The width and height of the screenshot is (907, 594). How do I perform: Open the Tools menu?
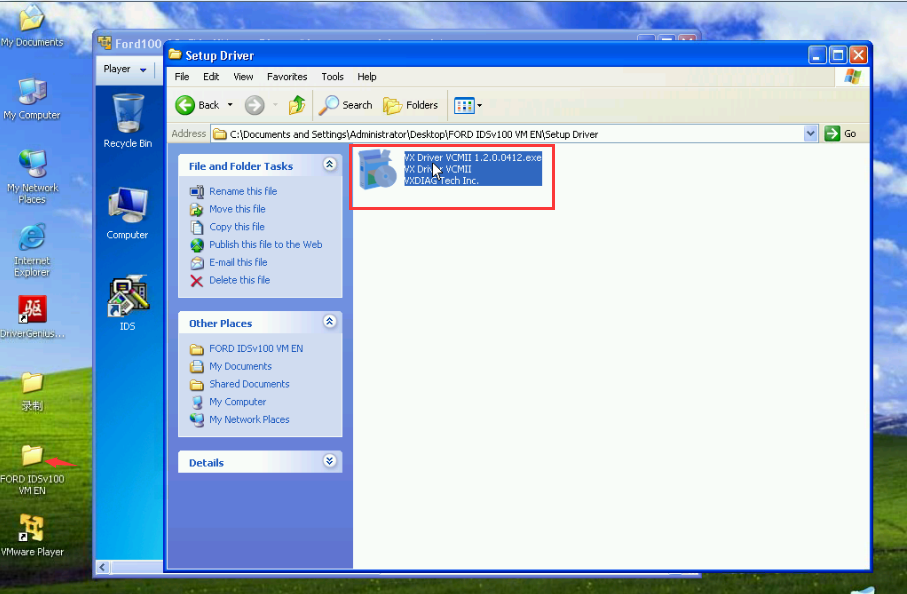pos(333,76)
